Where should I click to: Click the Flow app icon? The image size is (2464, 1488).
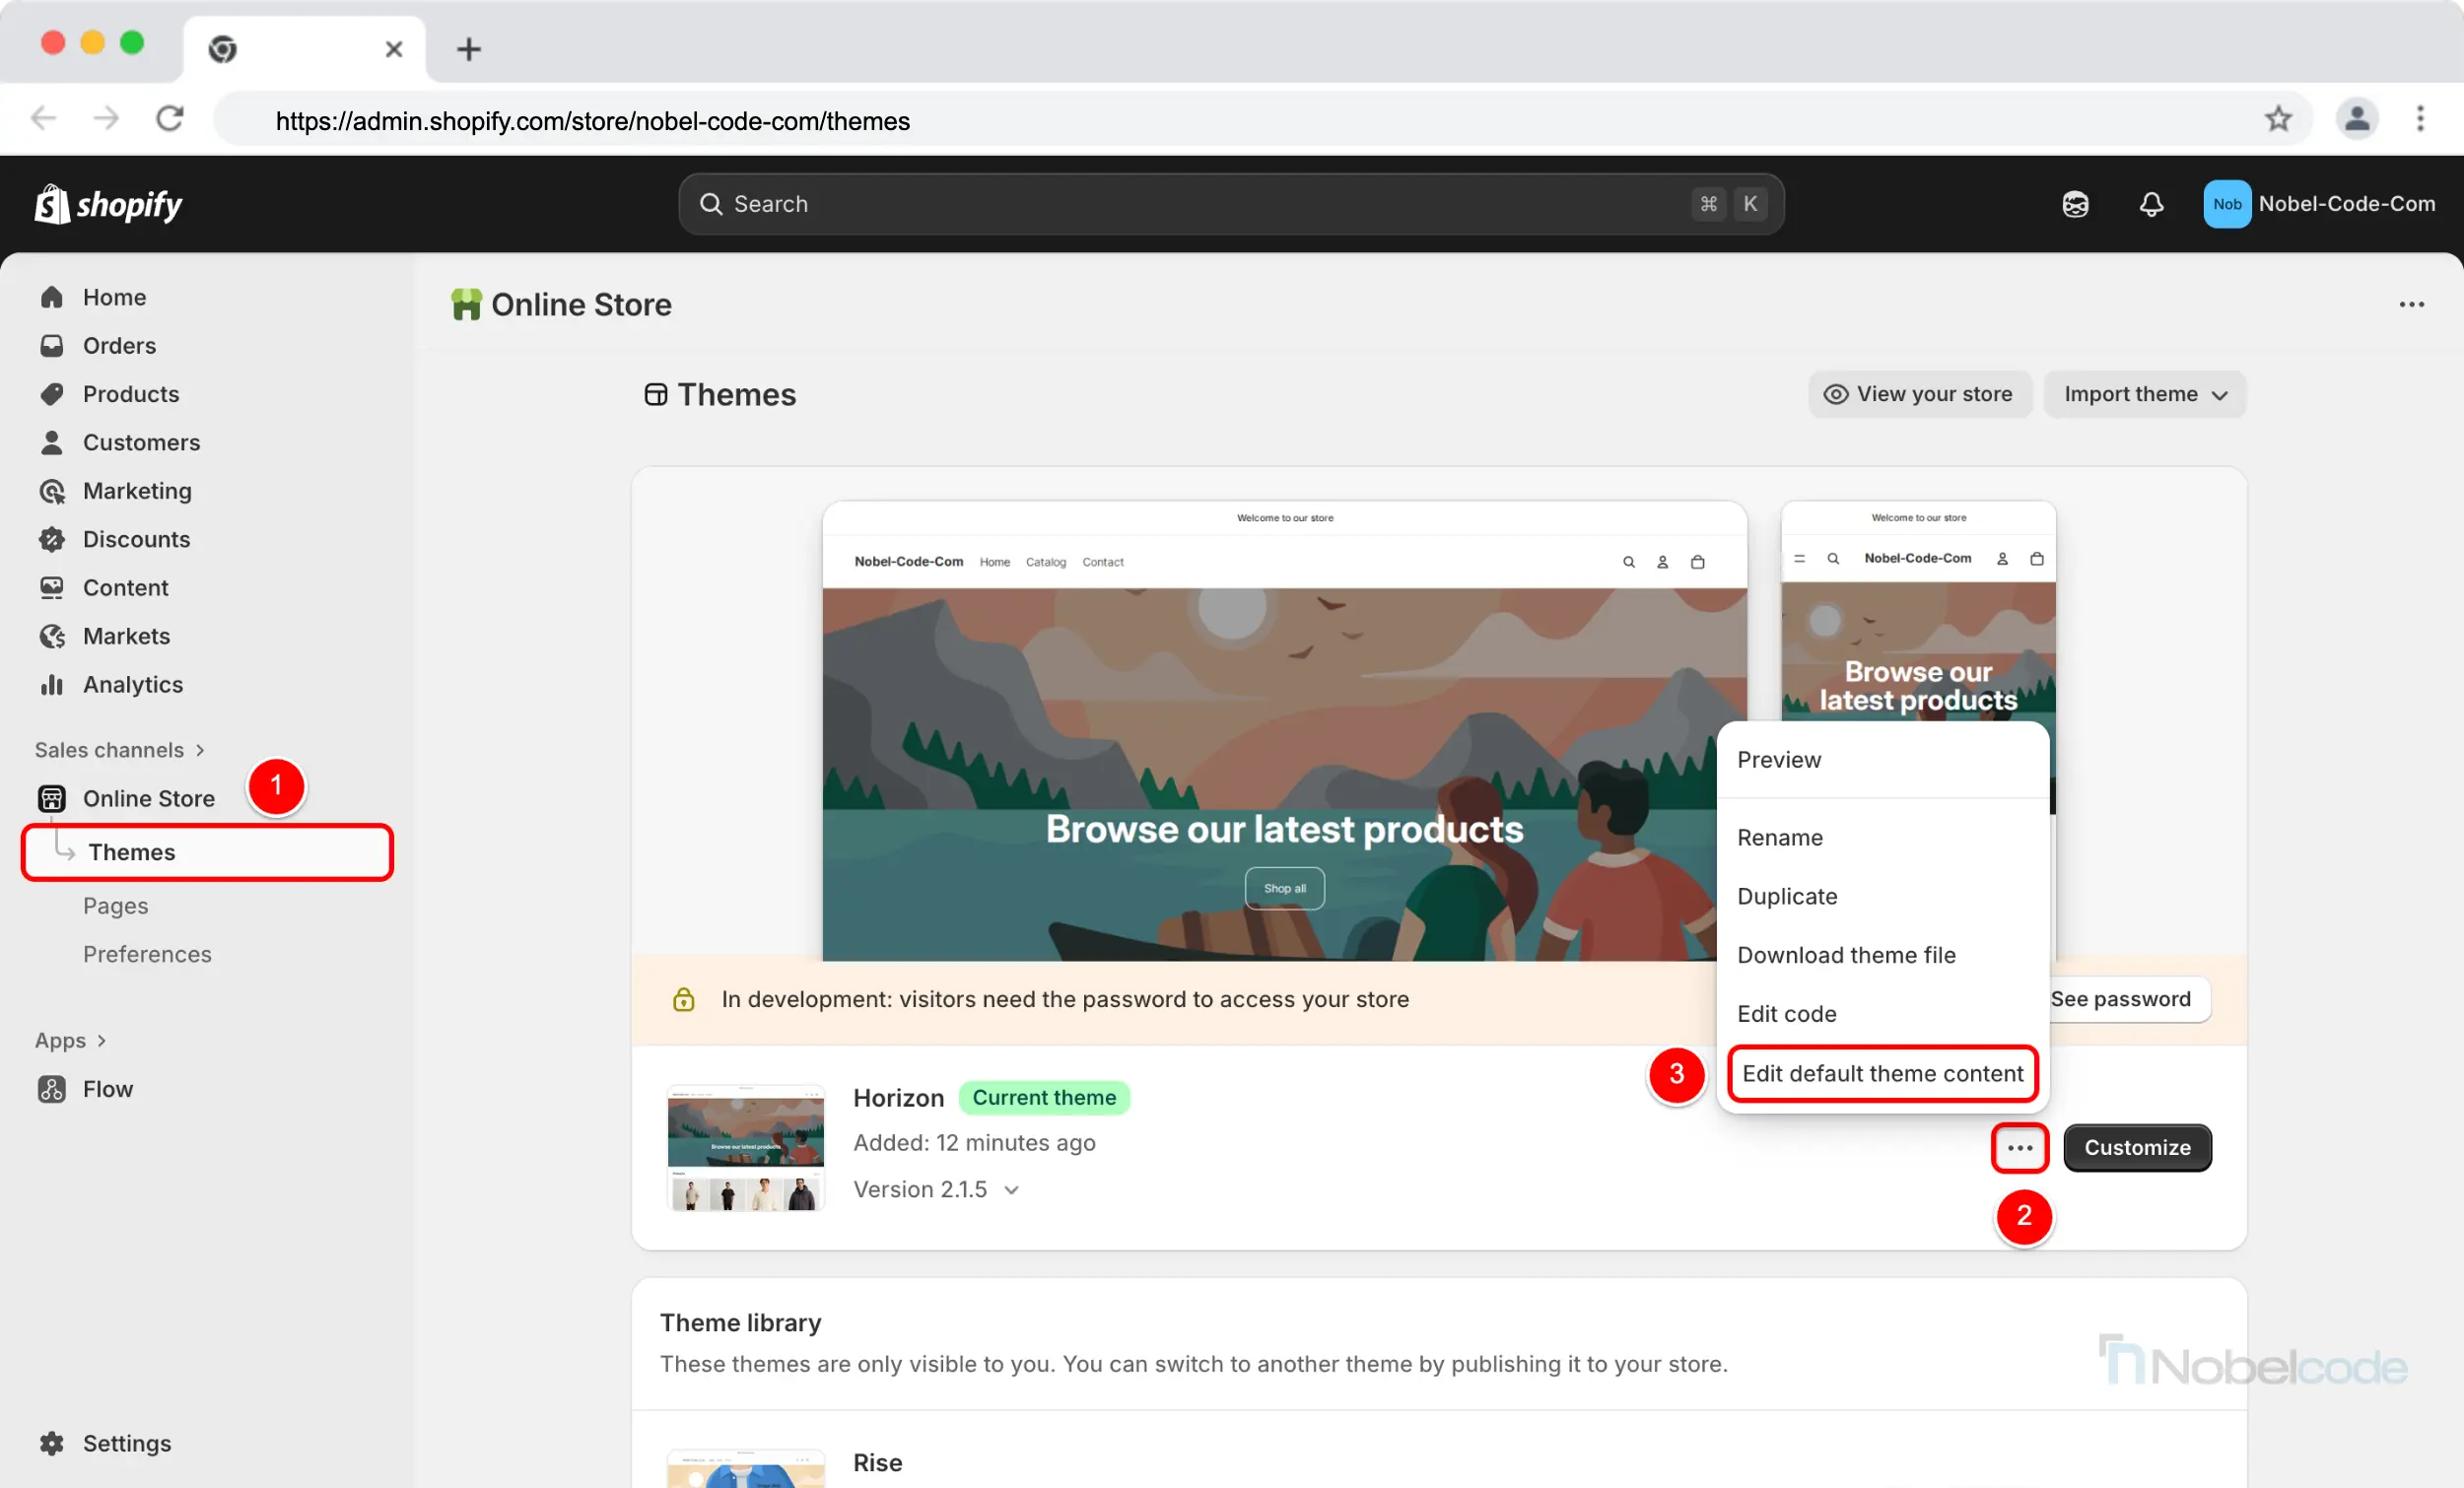(52, 1089)
